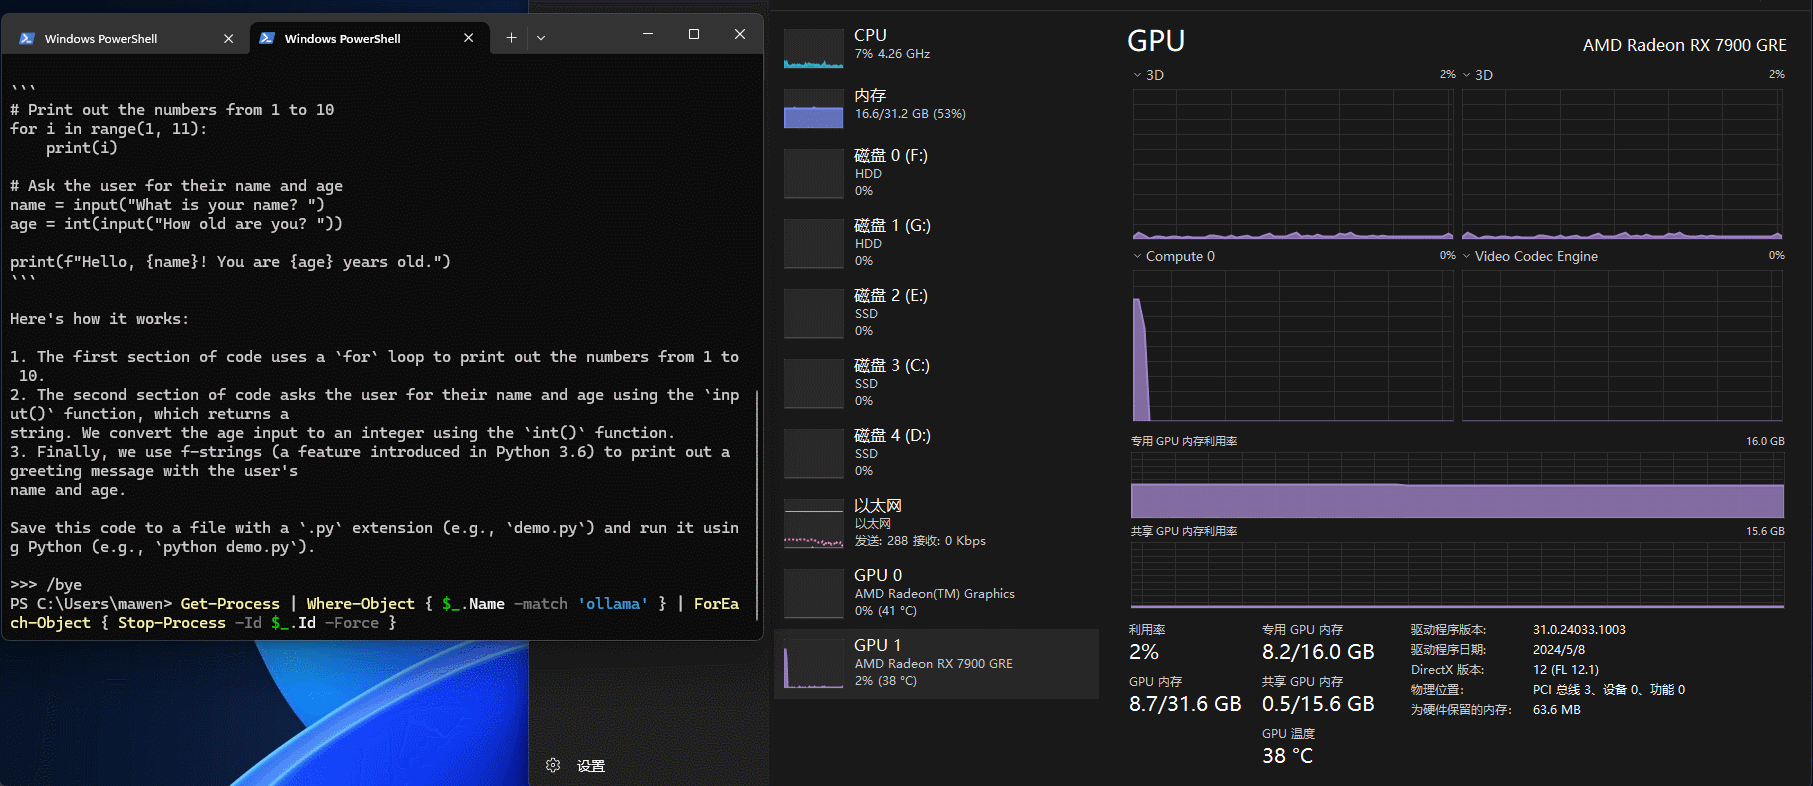Select 磁盘 3 (C:) SSD entry
1813x786 pixels.
coord(890,382)
